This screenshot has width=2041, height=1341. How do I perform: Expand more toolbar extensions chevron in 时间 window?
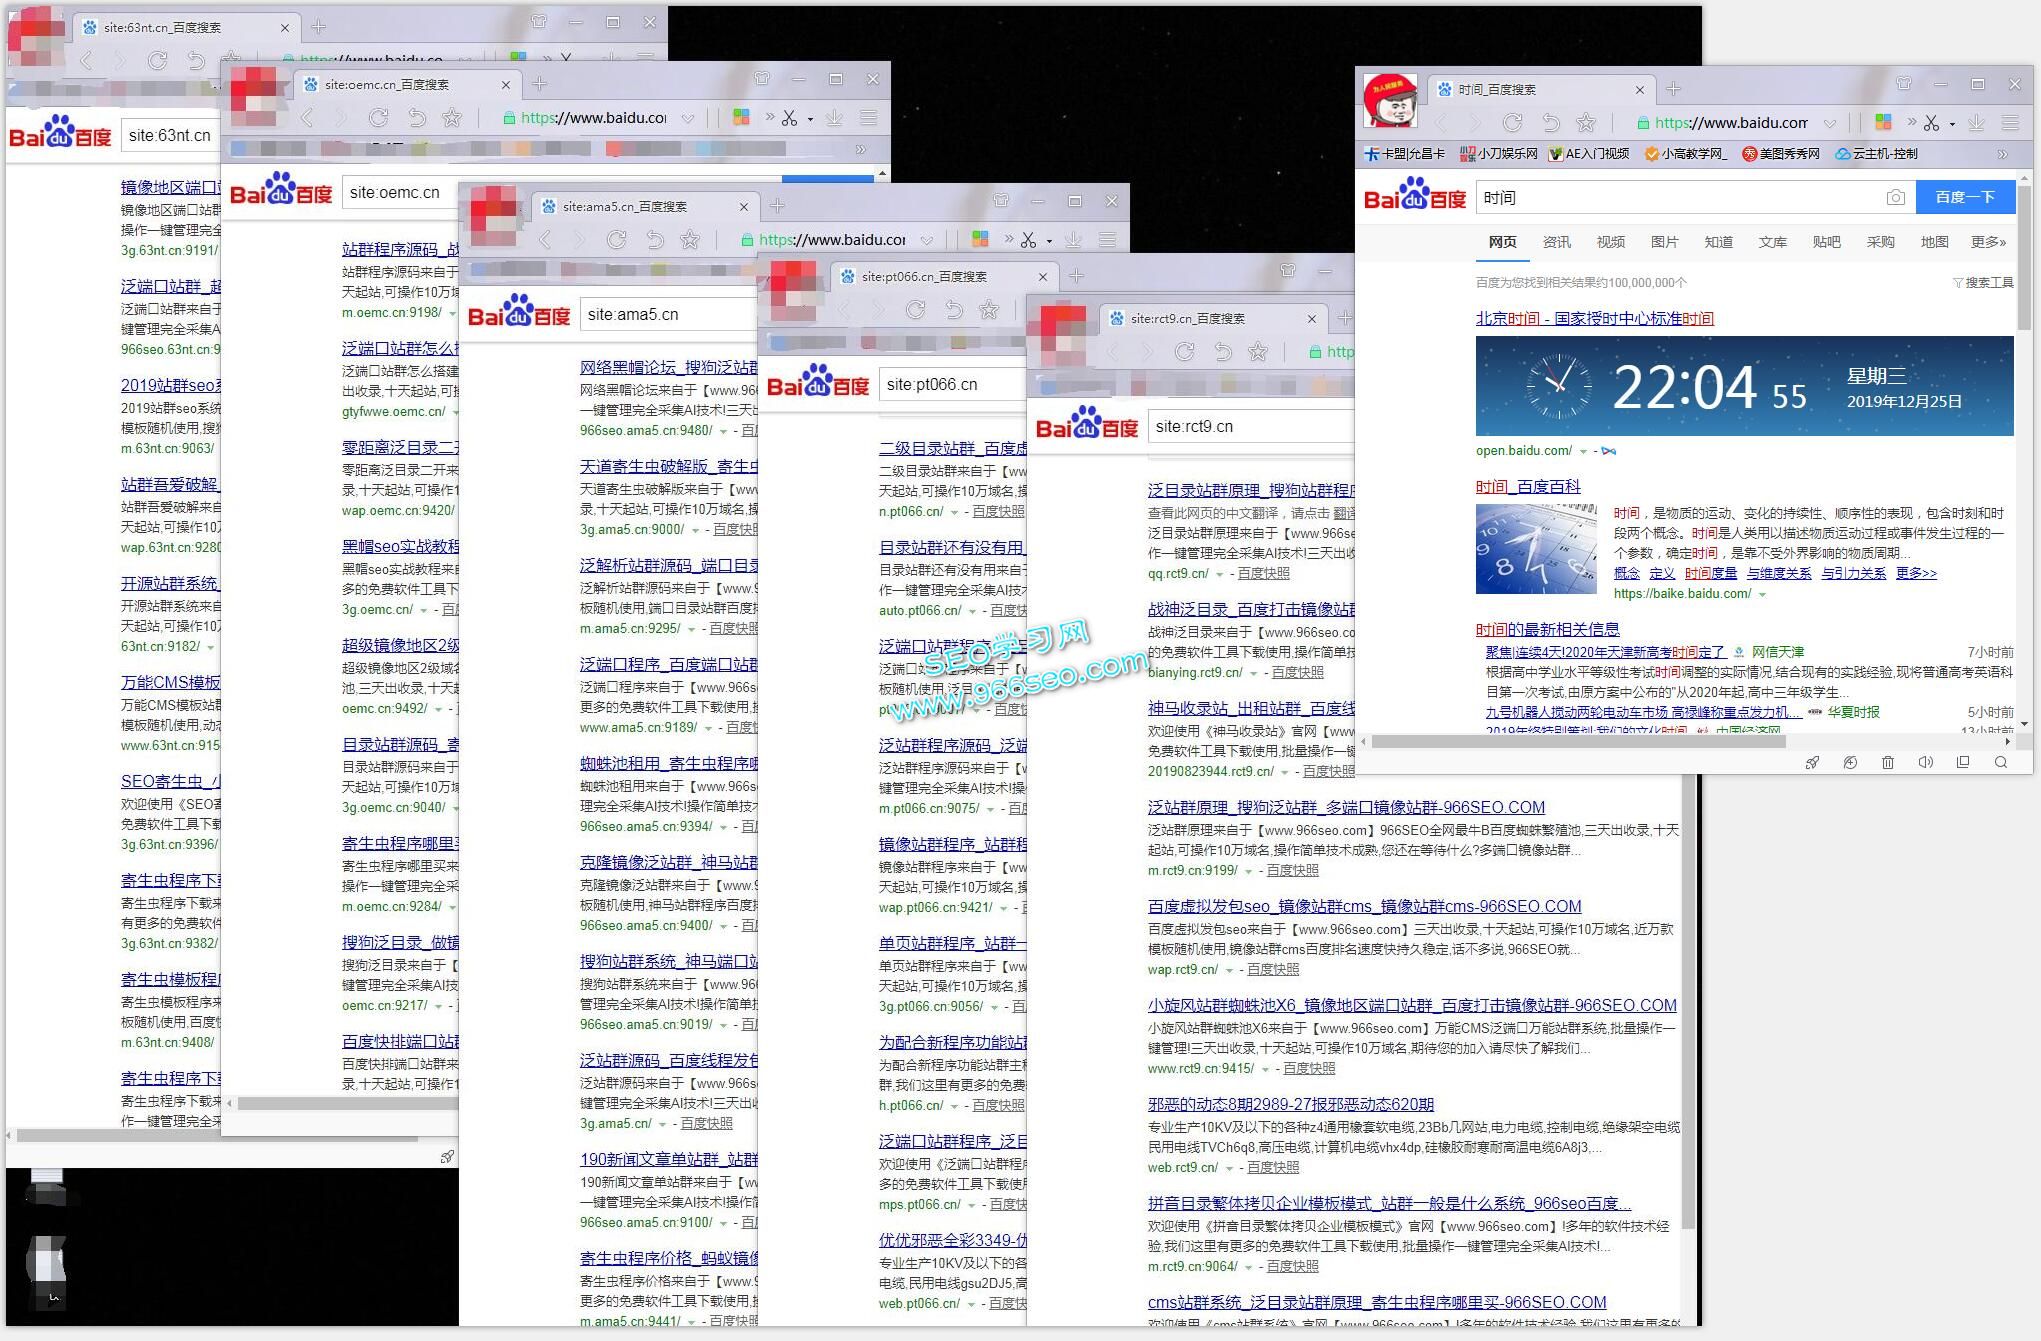[1911, 122]
